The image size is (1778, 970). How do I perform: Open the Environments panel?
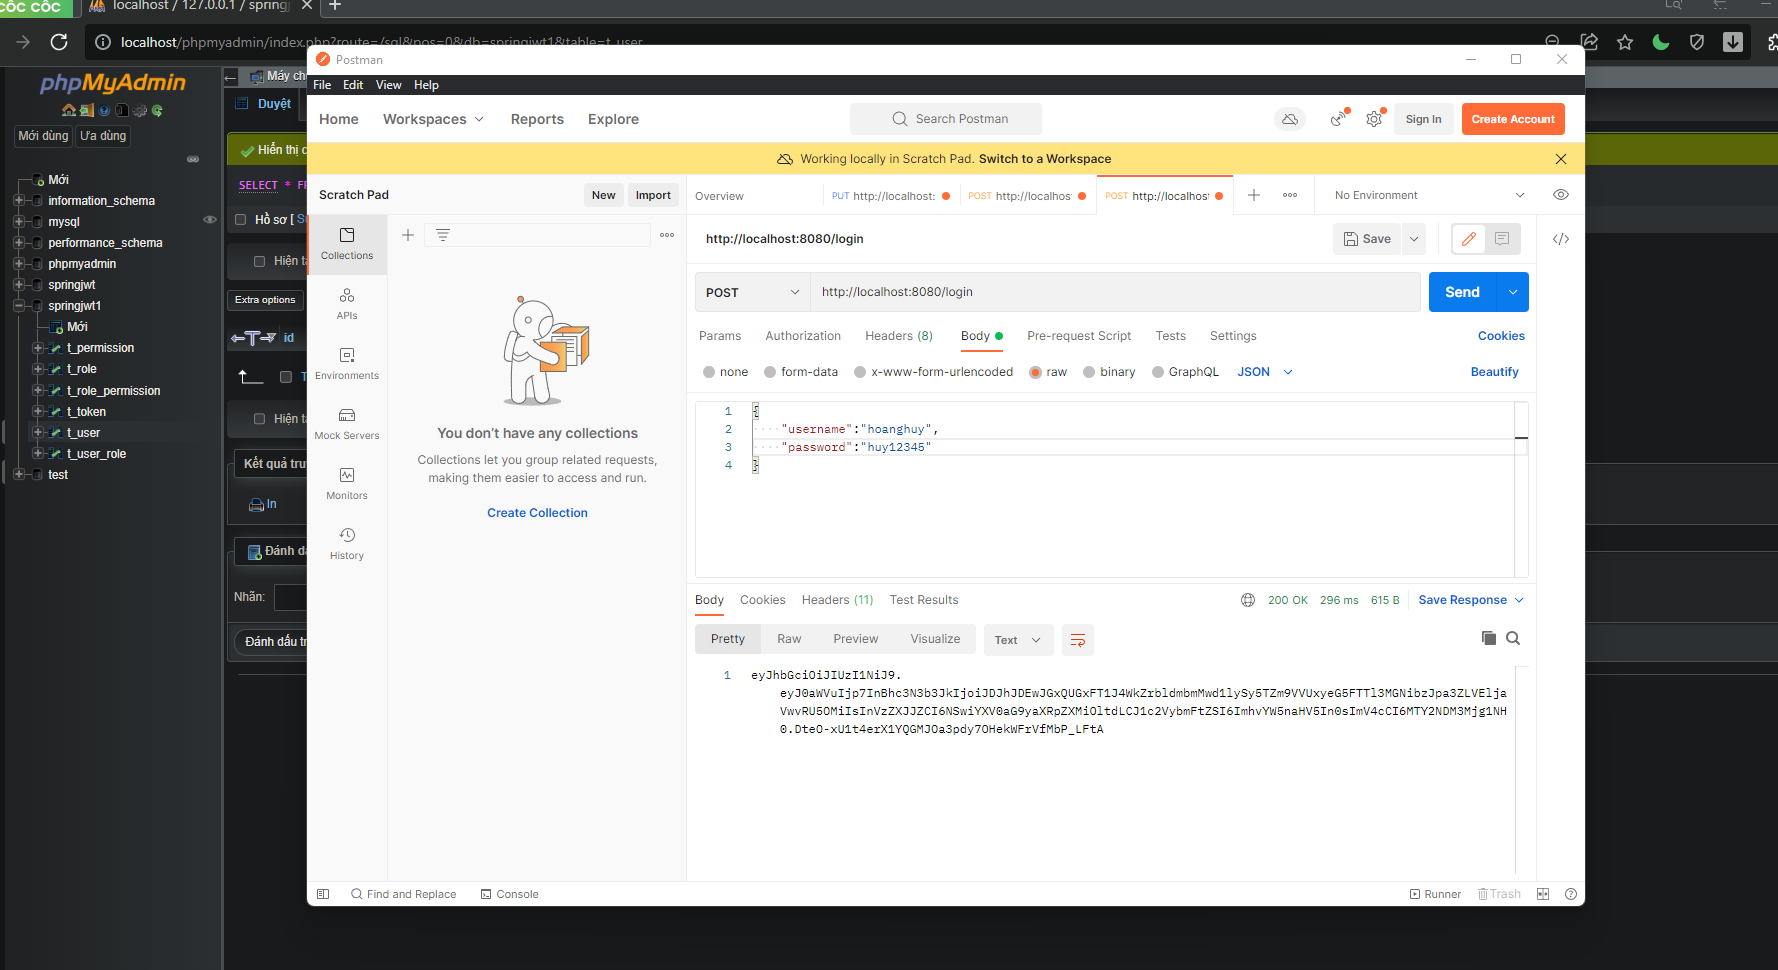347,364
